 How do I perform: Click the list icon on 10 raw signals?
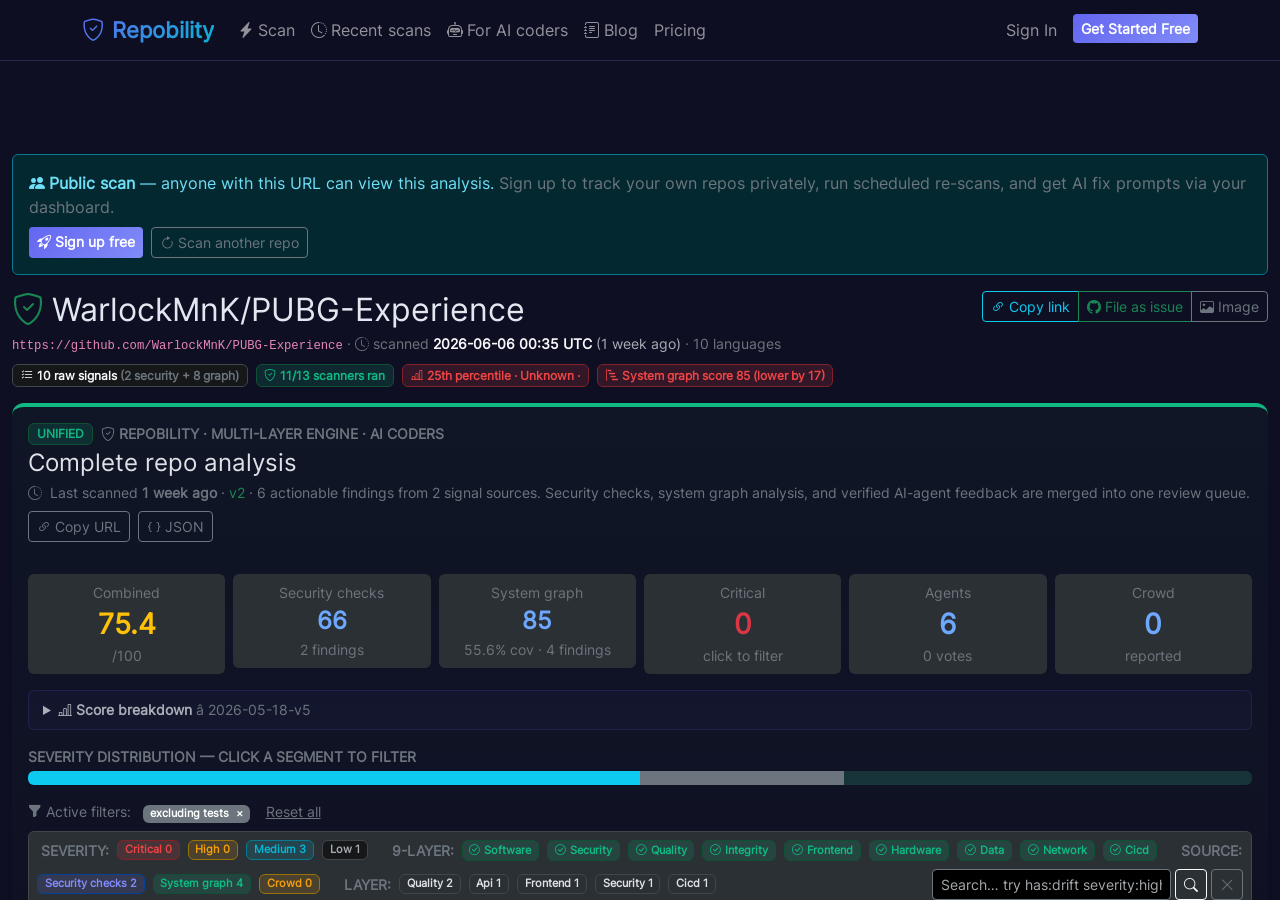pos(27,375)
